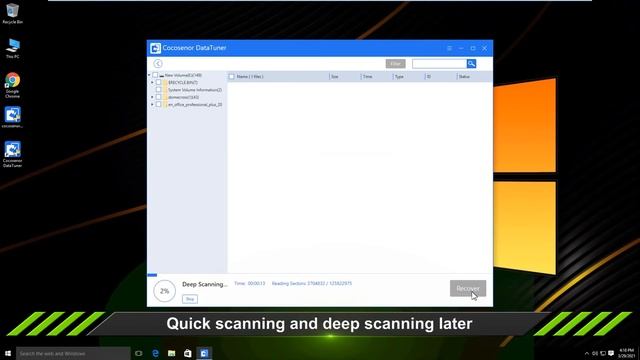This screenshot has height=360, width=640.
Task: Open the Store icon in the taskbar
Action: 188,353
